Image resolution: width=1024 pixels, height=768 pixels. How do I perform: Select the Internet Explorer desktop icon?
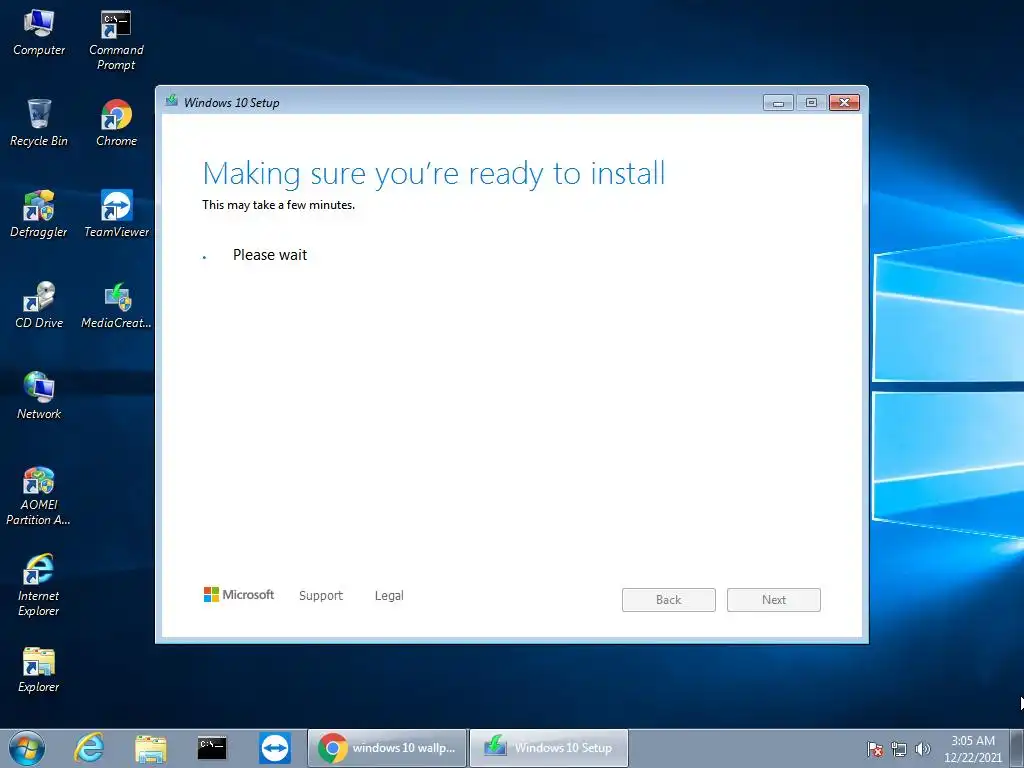click(x=39, y=586)
